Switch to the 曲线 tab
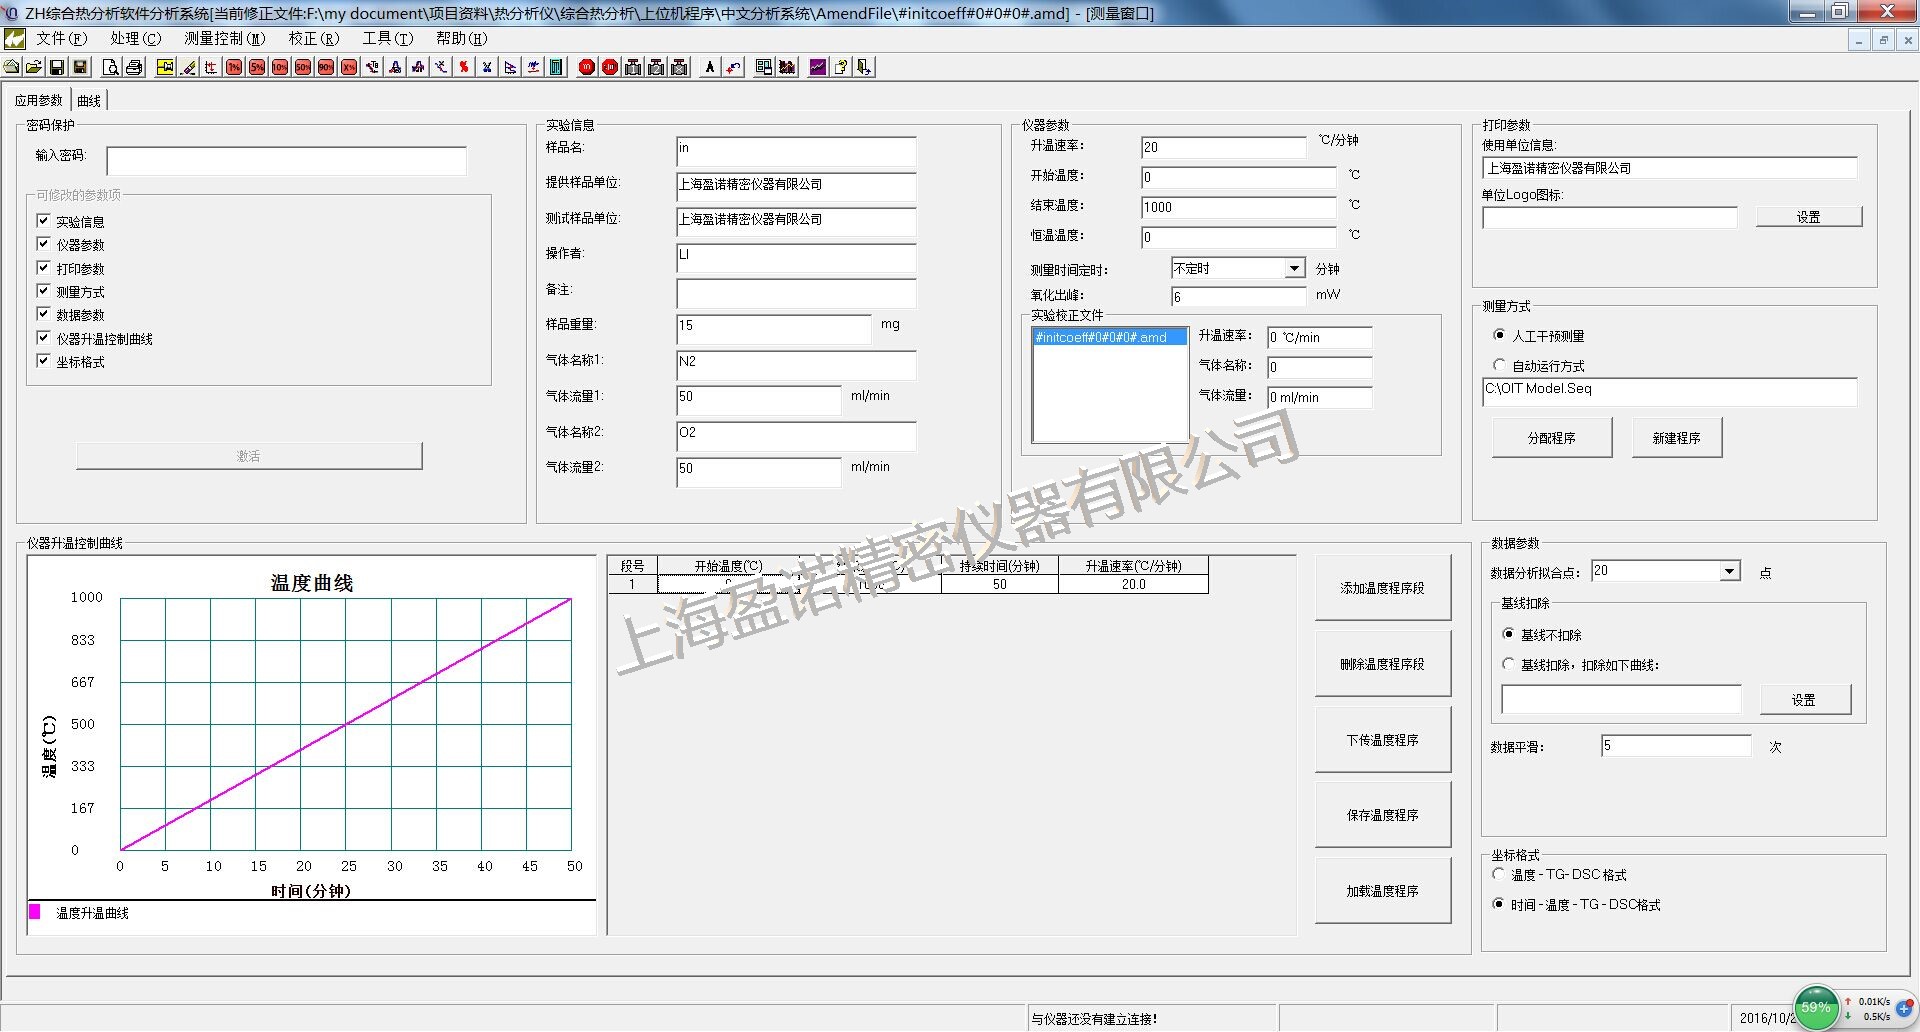 pos(89,100)
